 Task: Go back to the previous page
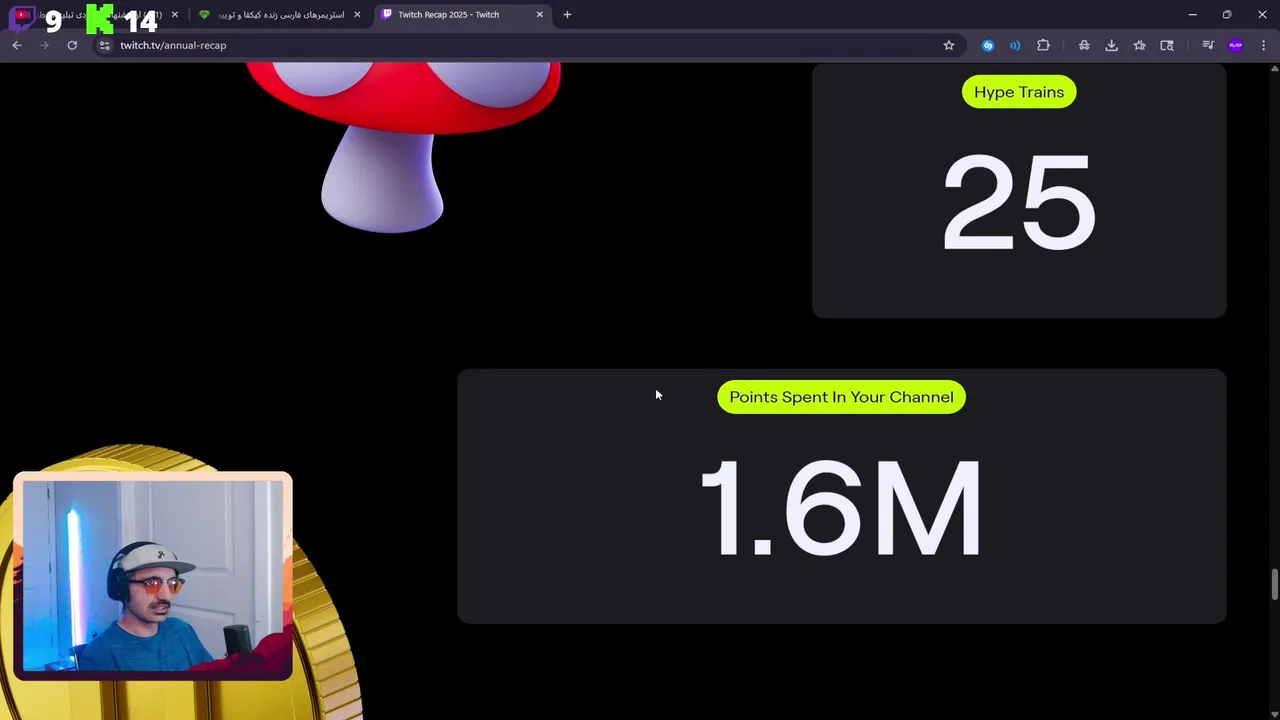17,45
